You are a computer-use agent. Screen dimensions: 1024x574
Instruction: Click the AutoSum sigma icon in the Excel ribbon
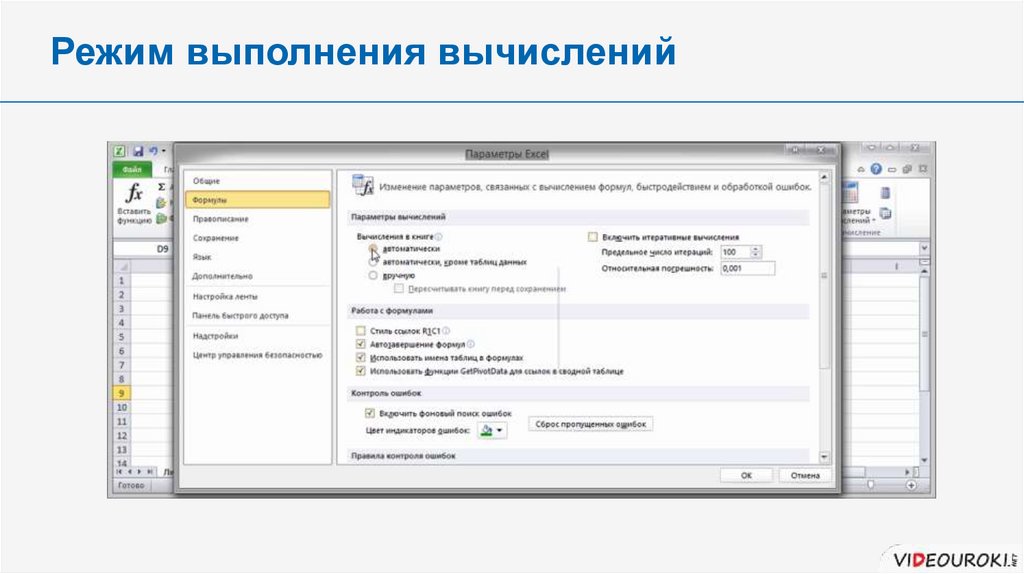[161, 187]
